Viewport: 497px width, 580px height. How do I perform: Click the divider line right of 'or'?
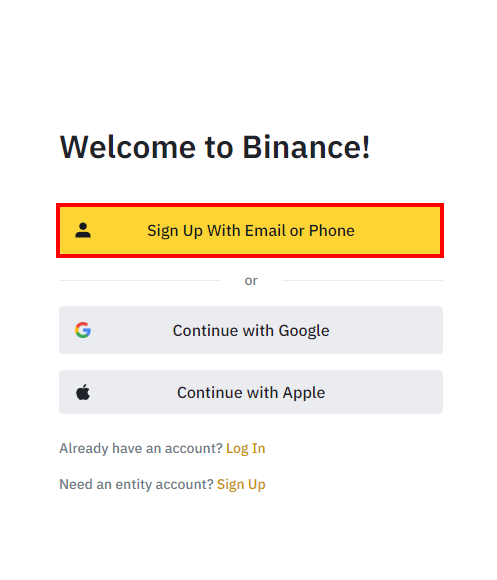tap(362, 280)
